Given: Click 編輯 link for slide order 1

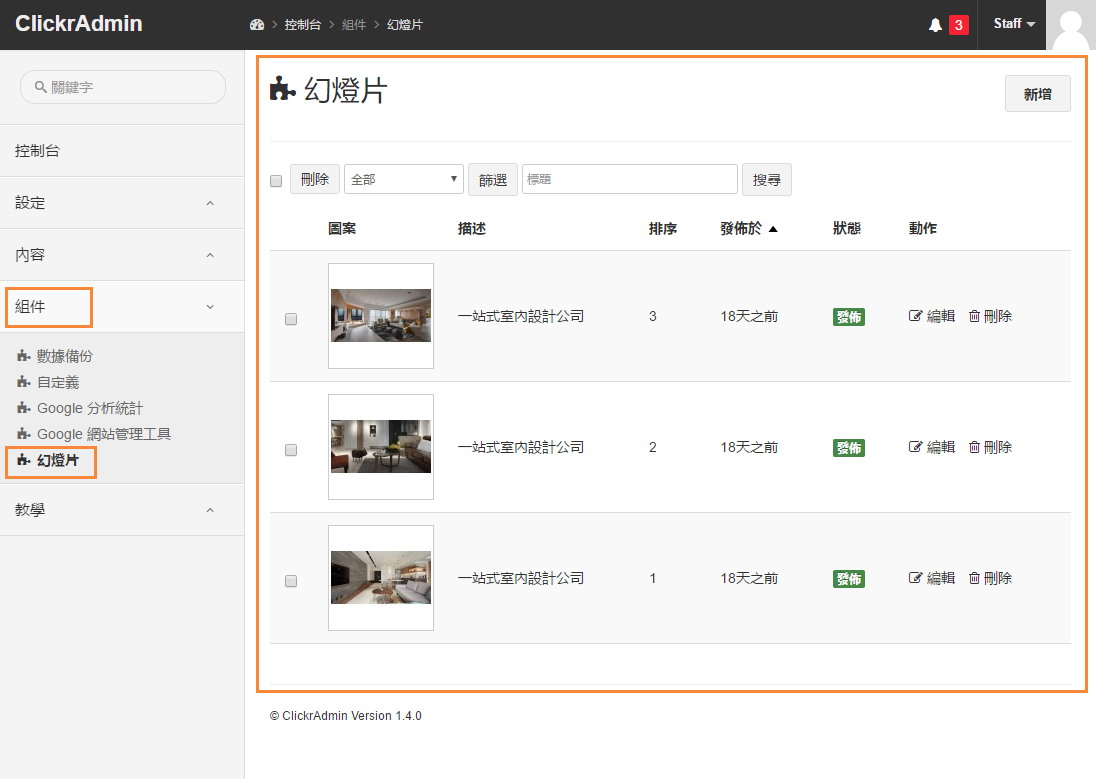Looking at the screenshot, I should (x=940, y=578).
